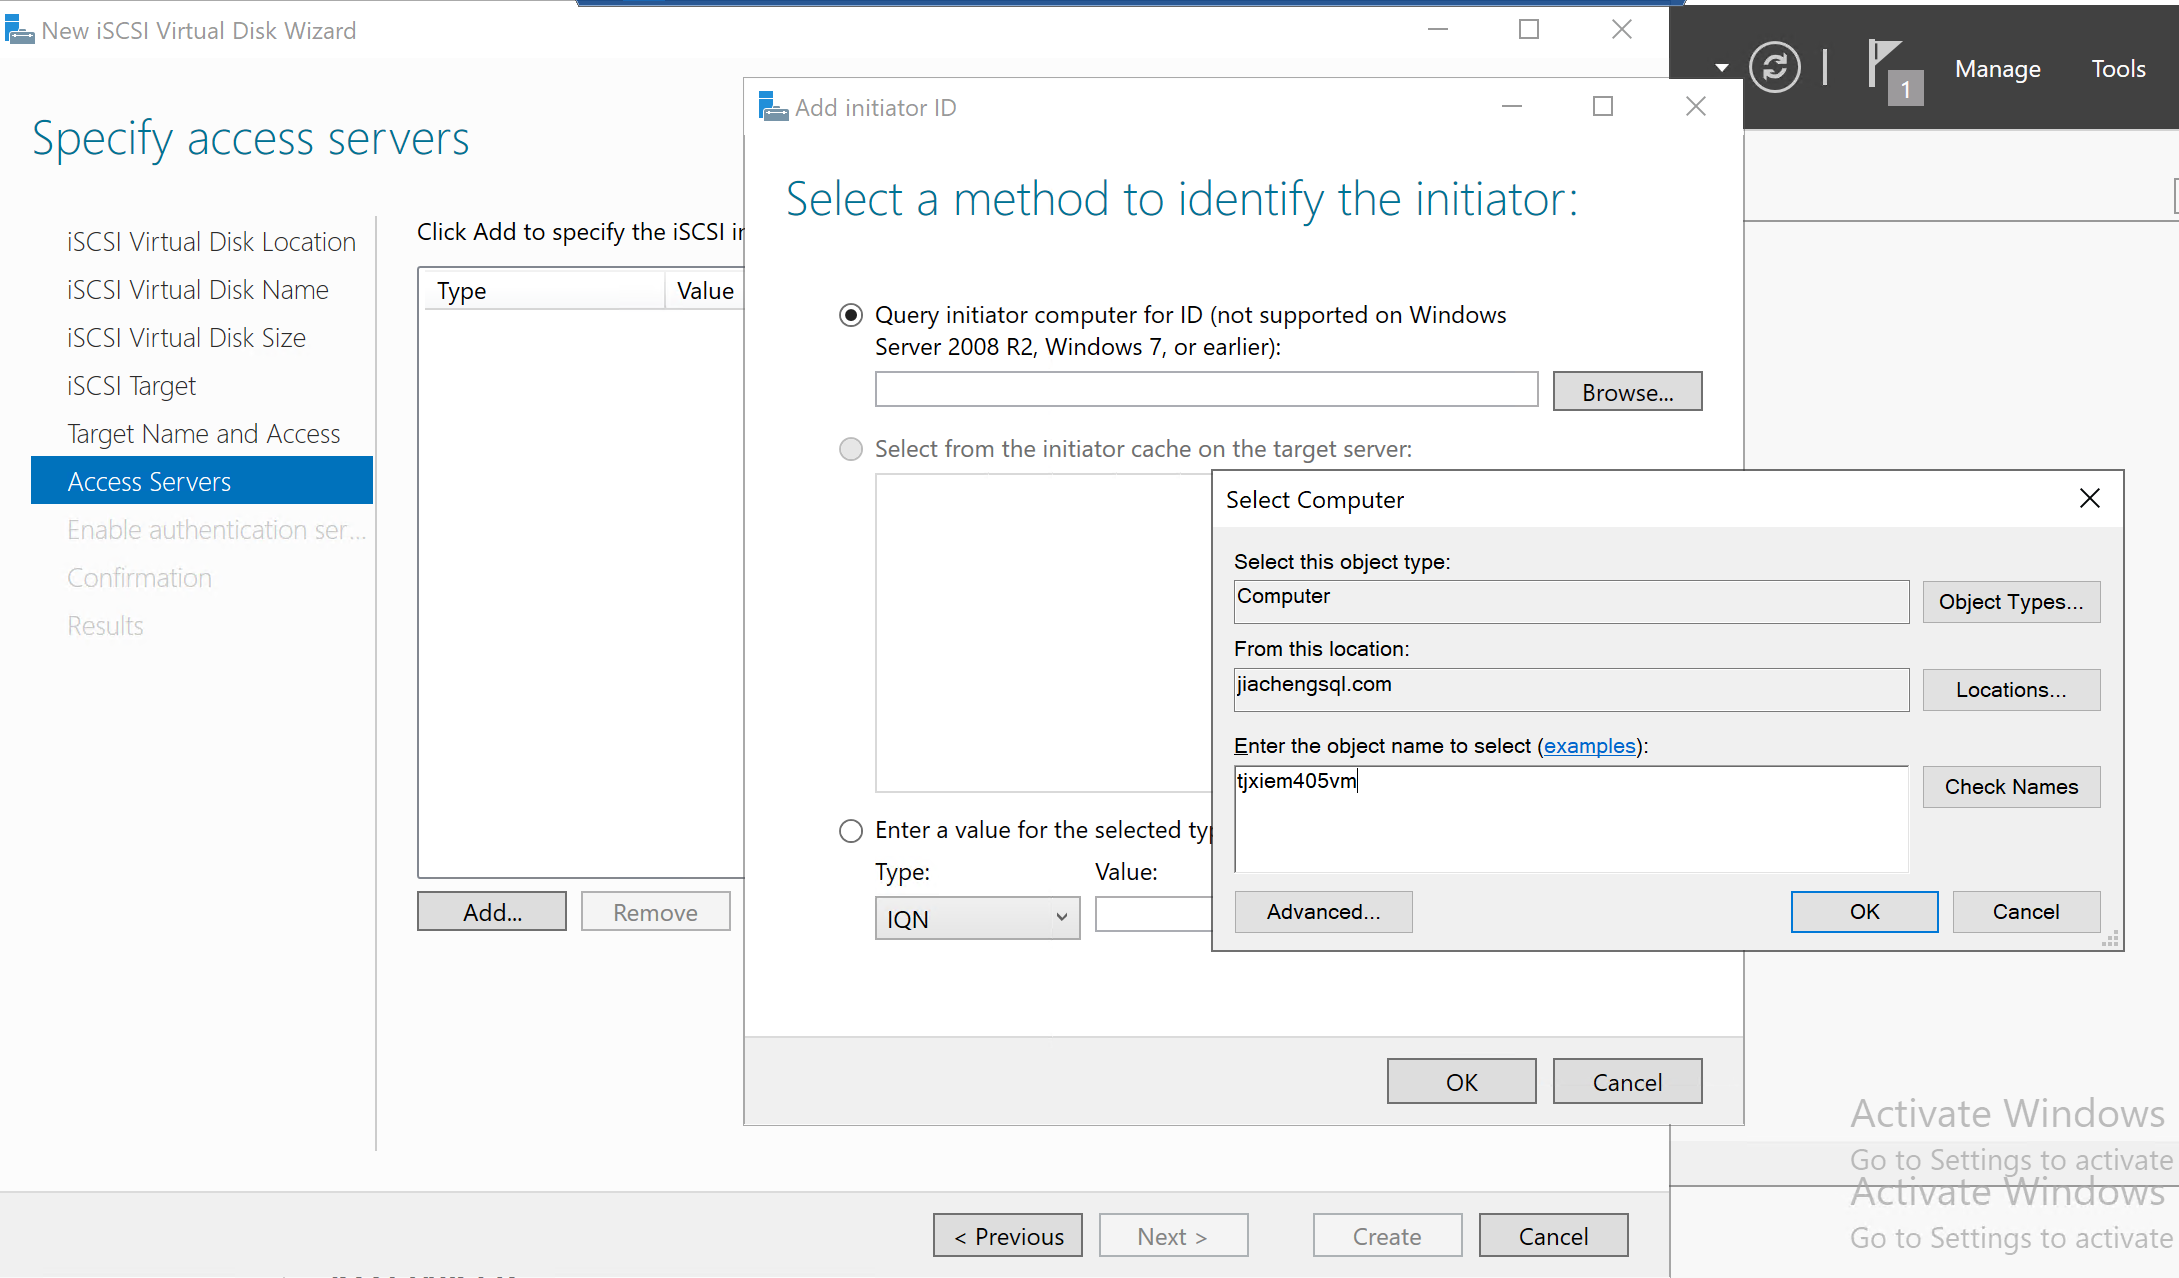Click the iSCSI Virtual Disk Wizard title icon
This screenshot has width=2179, height=1278.
[18, 30]
